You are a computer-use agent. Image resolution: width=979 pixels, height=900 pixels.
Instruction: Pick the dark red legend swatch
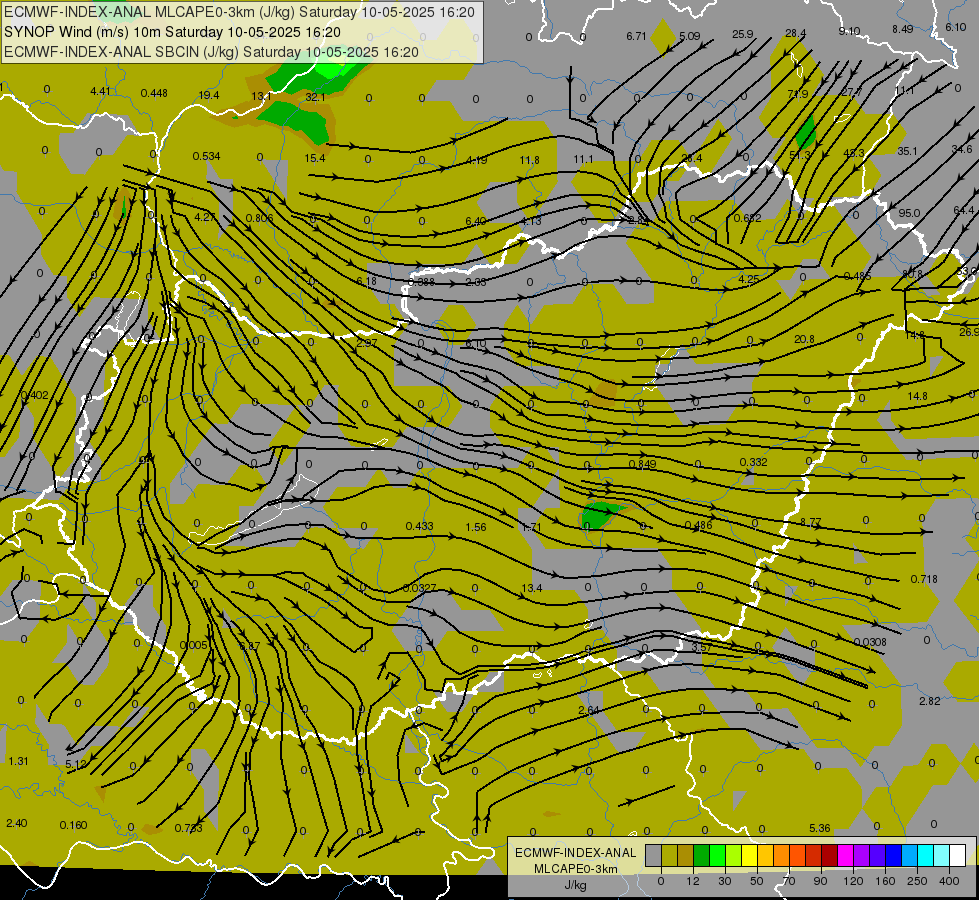830,855
